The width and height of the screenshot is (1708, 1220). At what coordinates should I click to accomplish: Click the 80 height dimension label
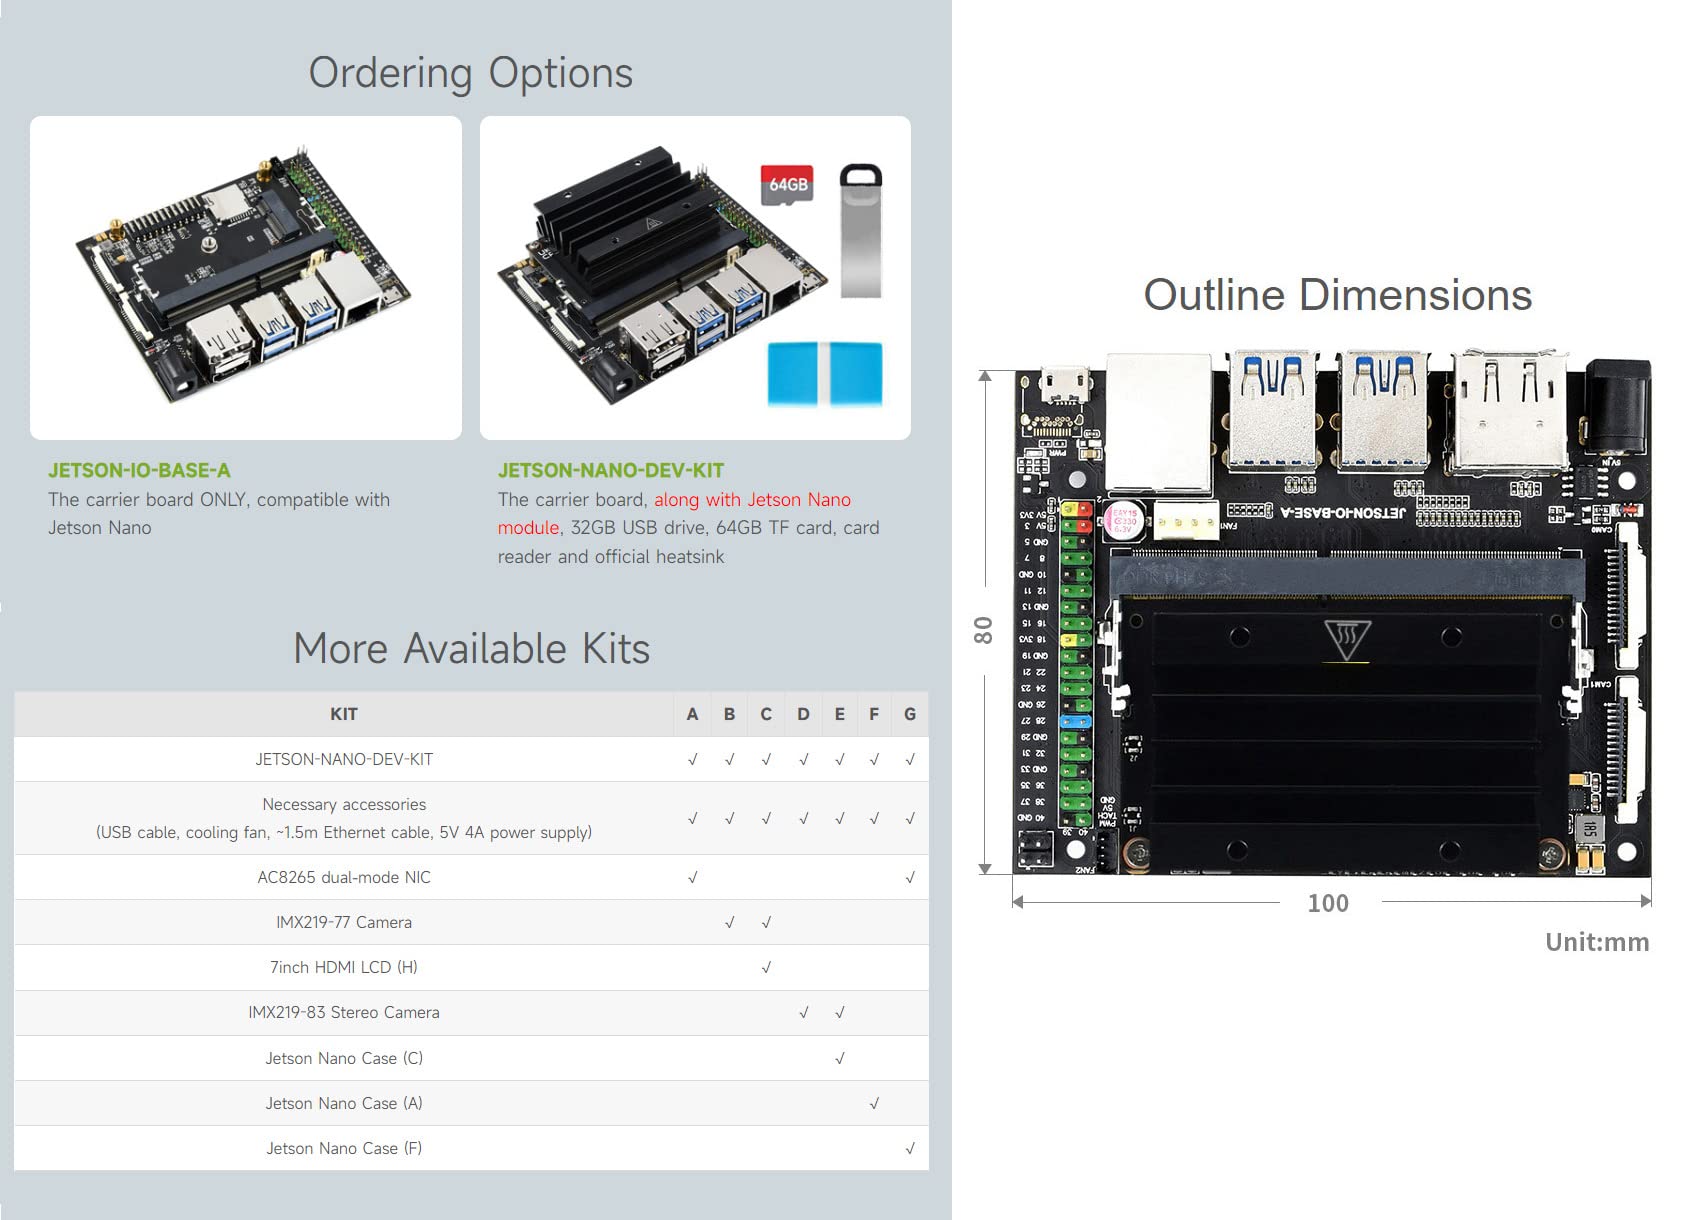pos(983,630)
